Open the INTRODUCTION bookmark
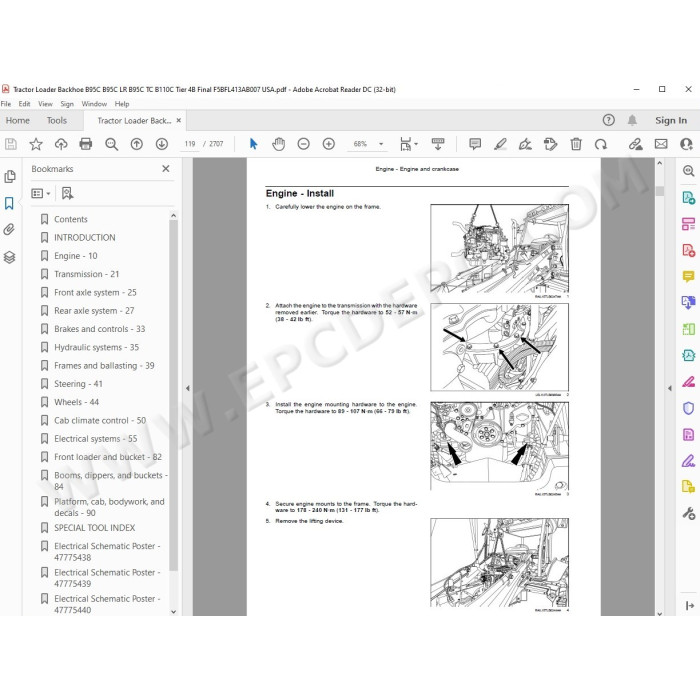 84,238
